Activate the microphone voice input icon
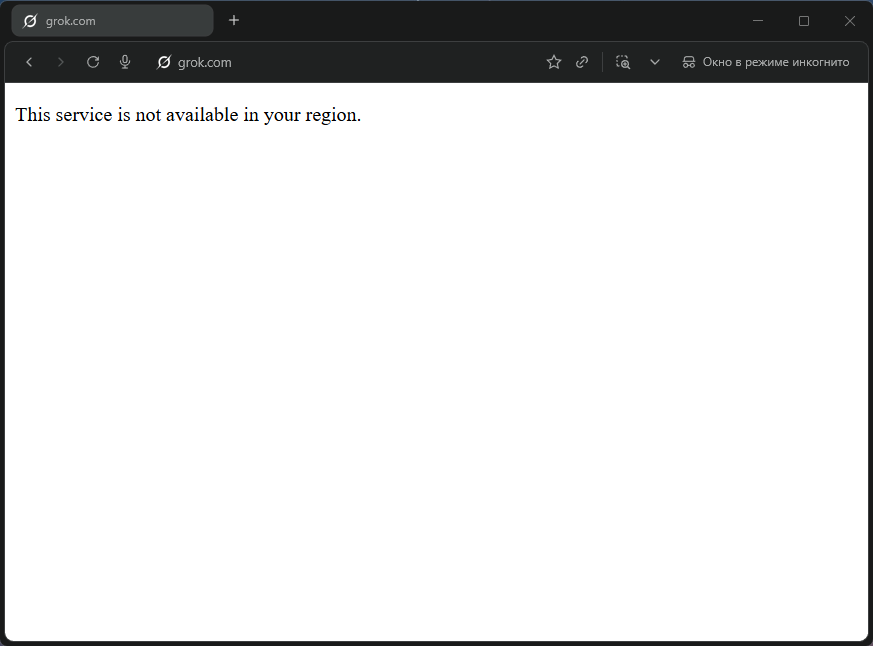 click(x=125, y=62)
